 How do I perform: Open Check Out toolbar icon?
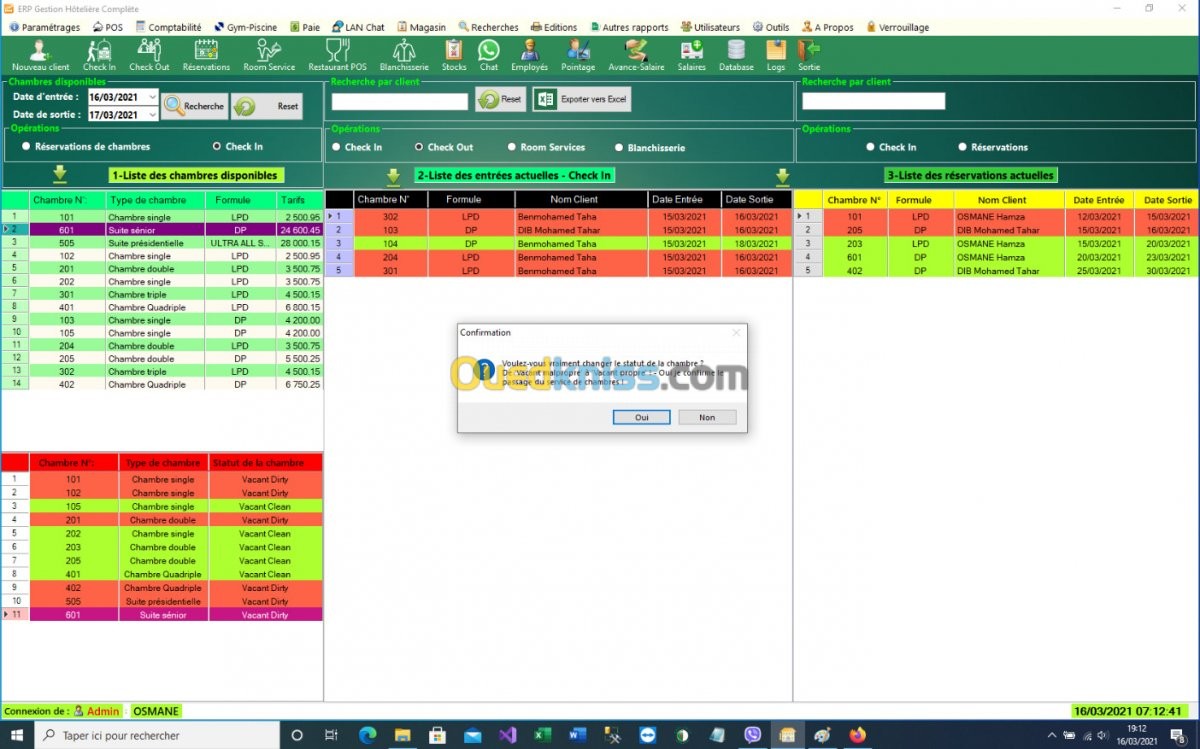click(149, 55)
